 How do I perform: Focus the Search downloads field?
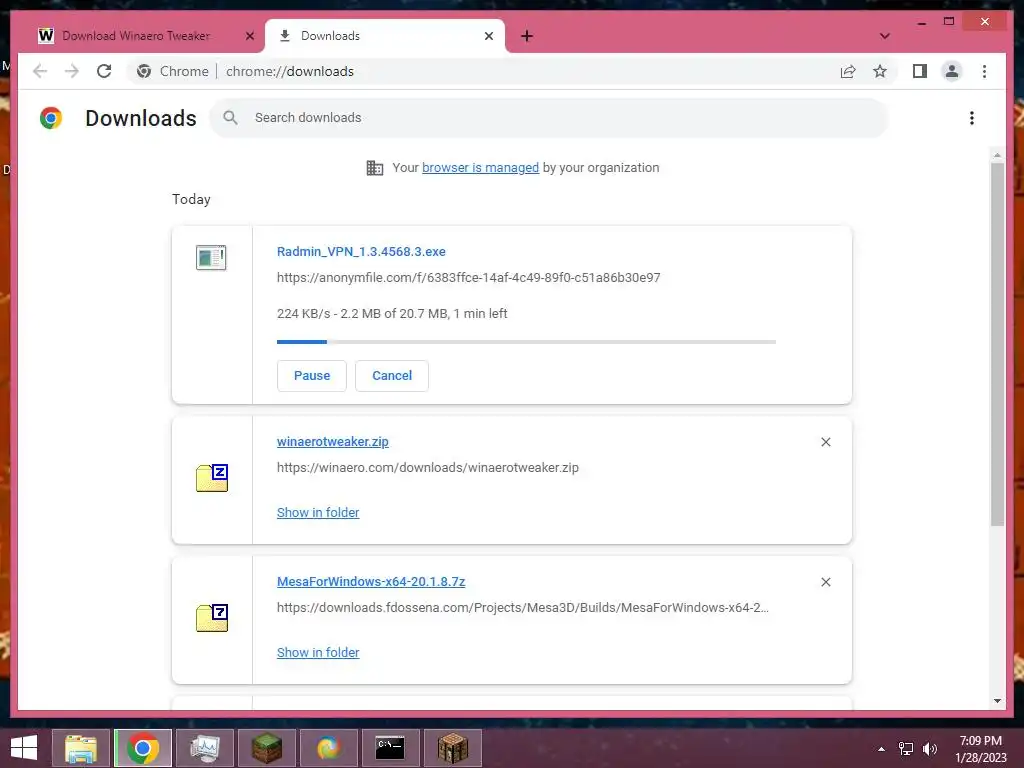tap(549, 118)
